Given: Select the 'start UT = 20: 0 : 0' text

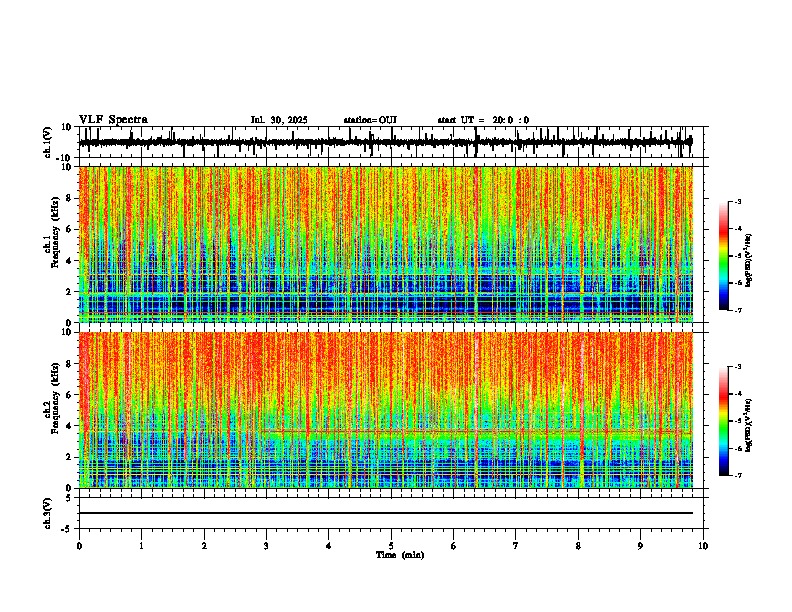Looking at the screenshot, I should pyautogui.click(x=483, y=120).
